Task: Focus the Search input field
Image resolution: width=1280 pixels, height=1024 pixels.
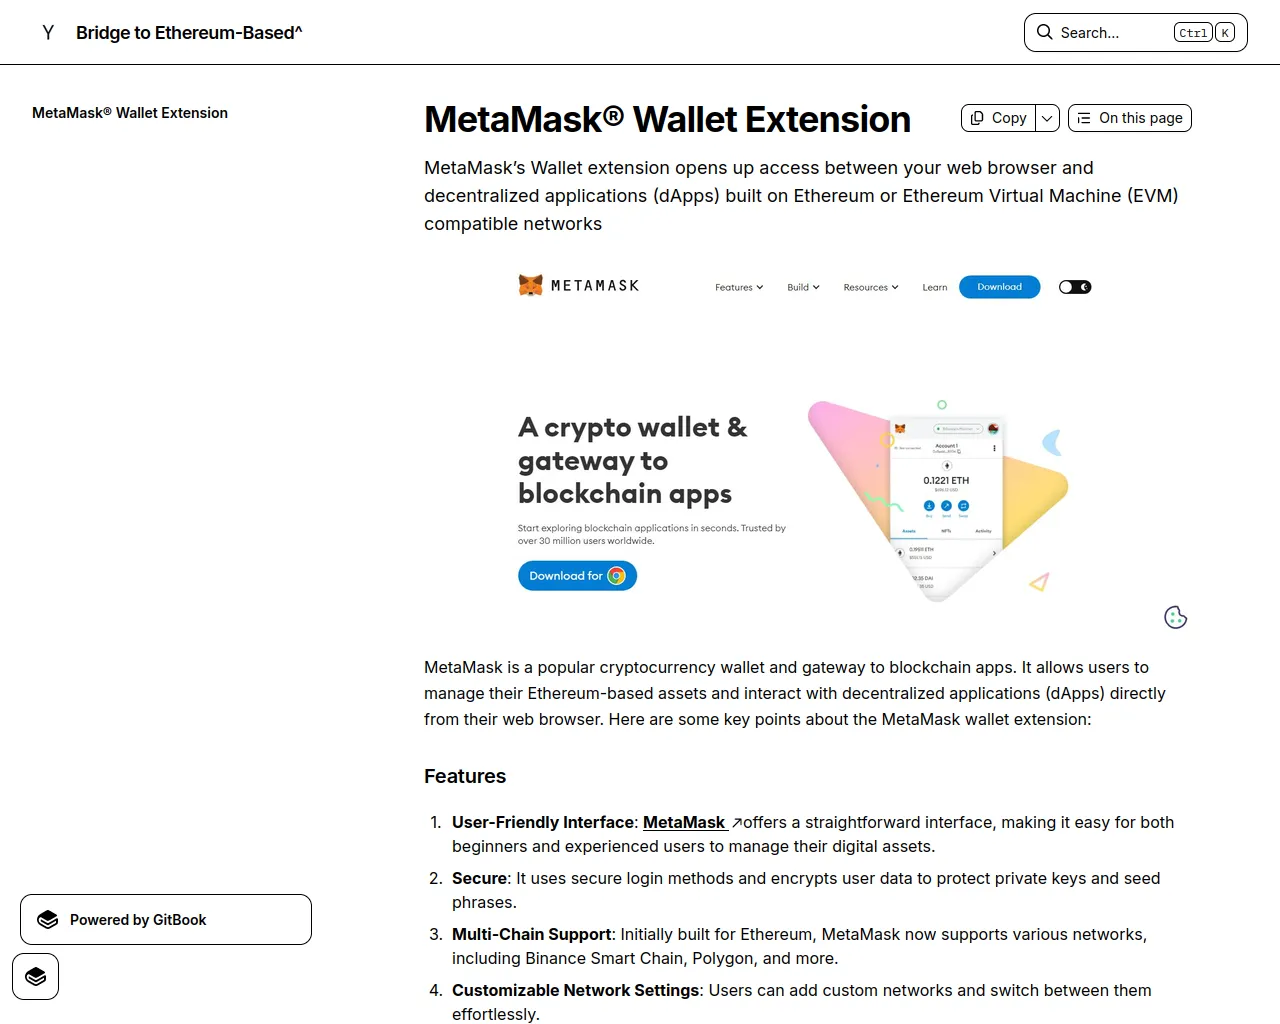Action: (x=1136, y=33)
